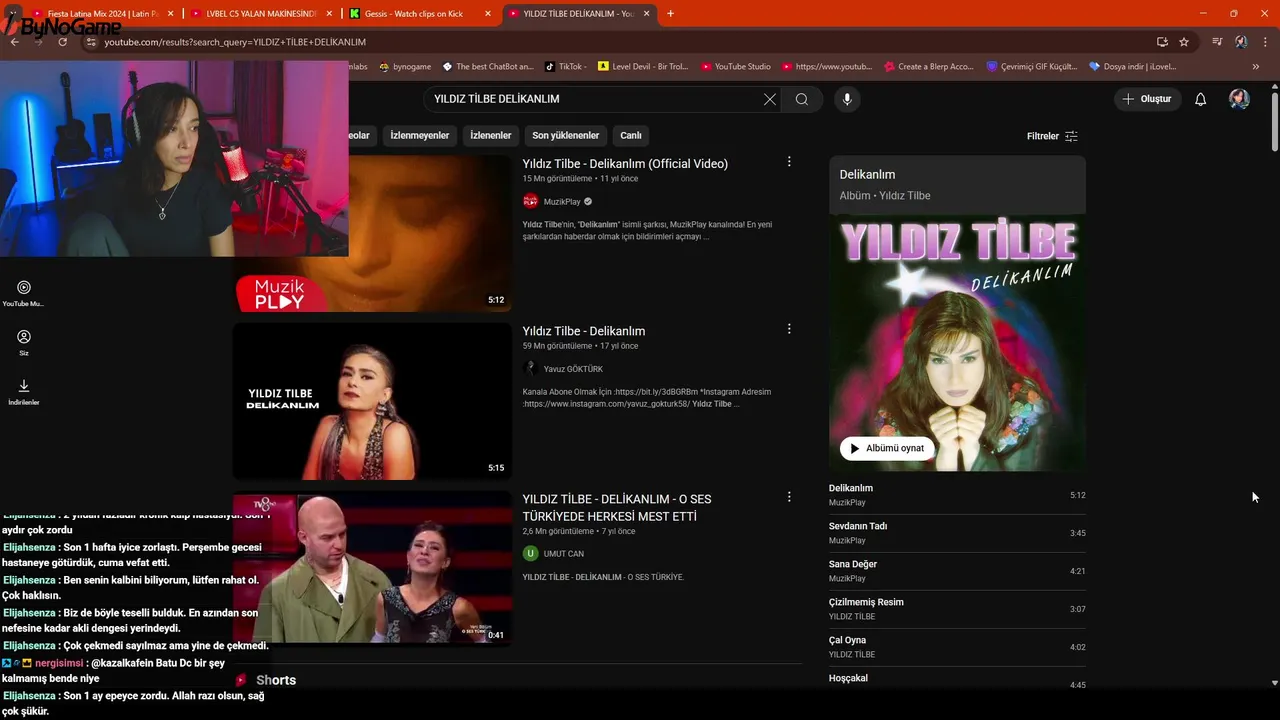Select the Canlı filter chip
Viewport: 1280px width, 720px height.
click(x=631, y=135)
